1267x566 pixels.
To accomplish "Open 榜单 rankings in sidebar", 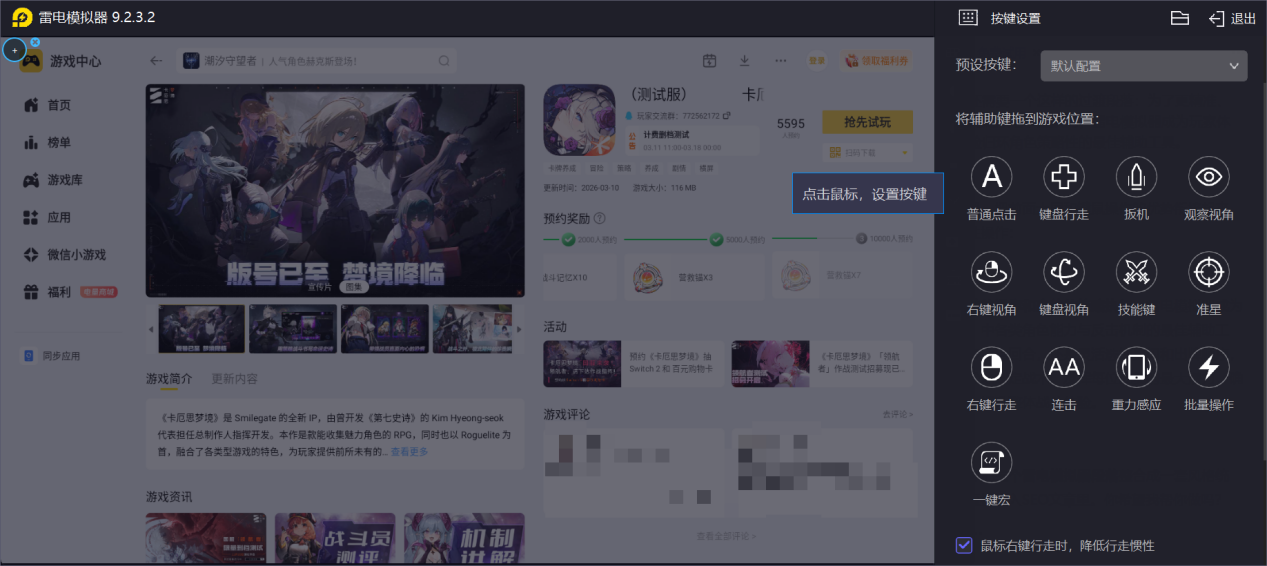I will 47,143.
